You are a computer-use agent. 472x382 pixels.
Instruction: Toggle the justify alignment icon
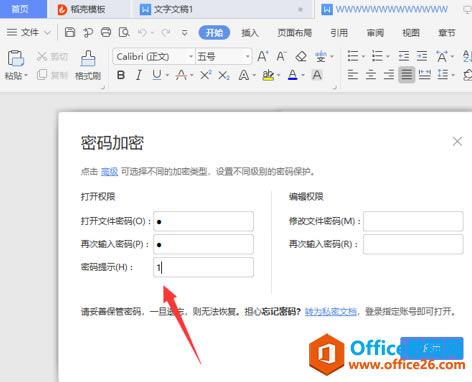(x=407, y=75)
